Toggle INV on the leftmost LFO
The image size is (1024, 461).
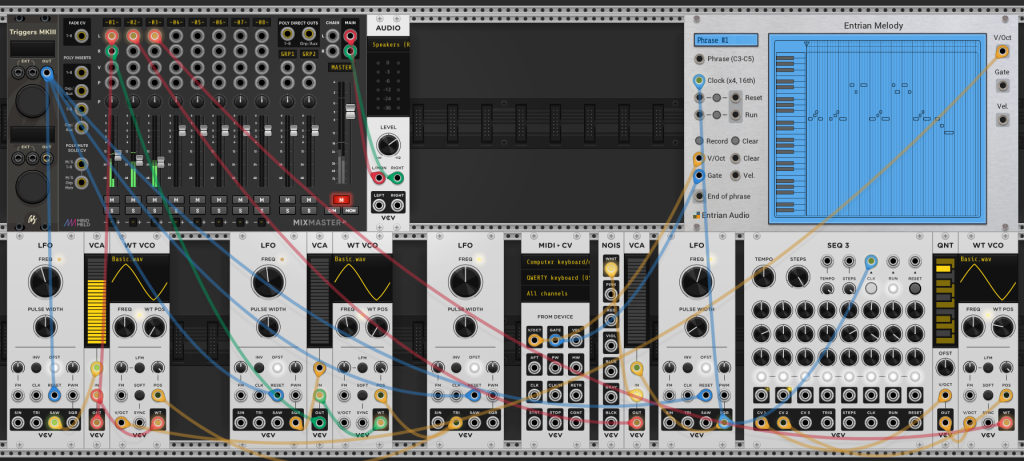[x=37, y=368]
